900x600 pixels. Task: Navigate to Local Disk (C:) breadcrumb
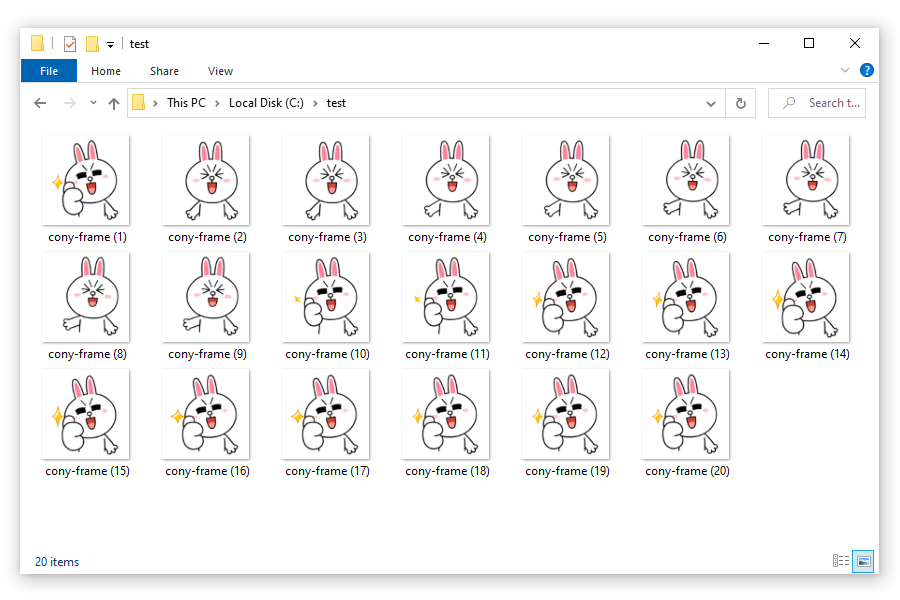click(266, 103)
